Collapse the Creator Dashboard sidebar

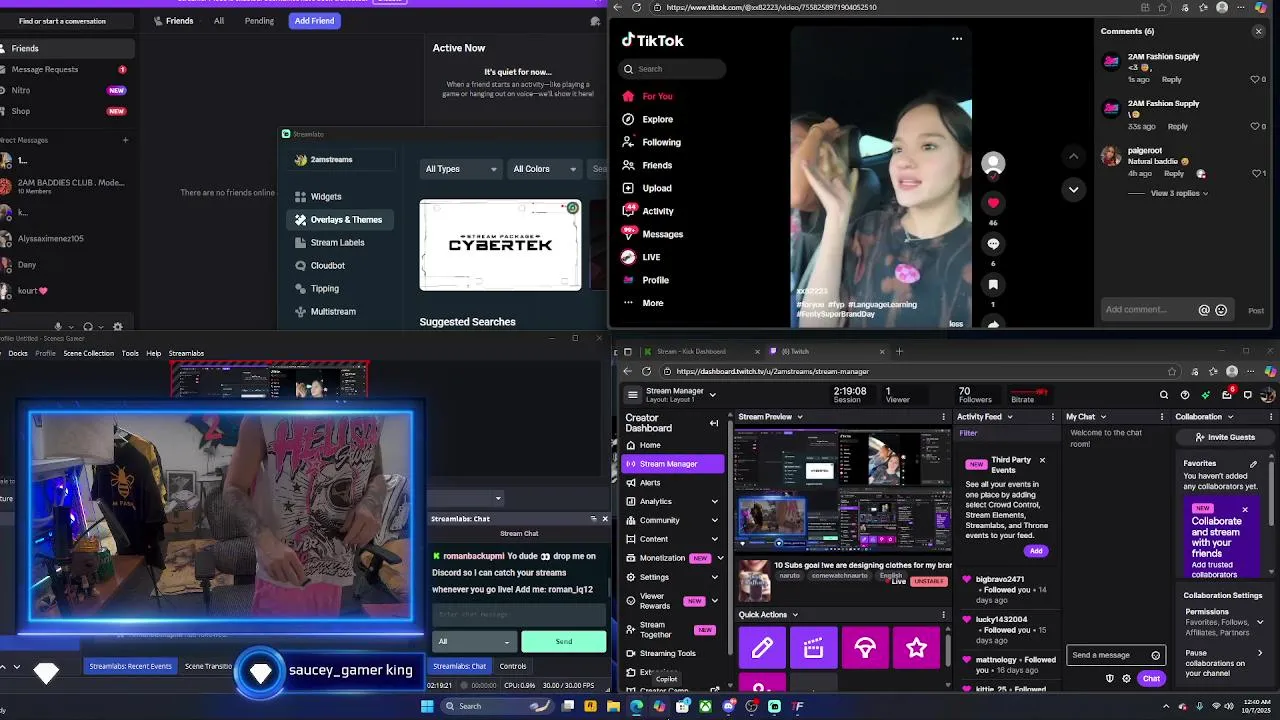(714, 423)
